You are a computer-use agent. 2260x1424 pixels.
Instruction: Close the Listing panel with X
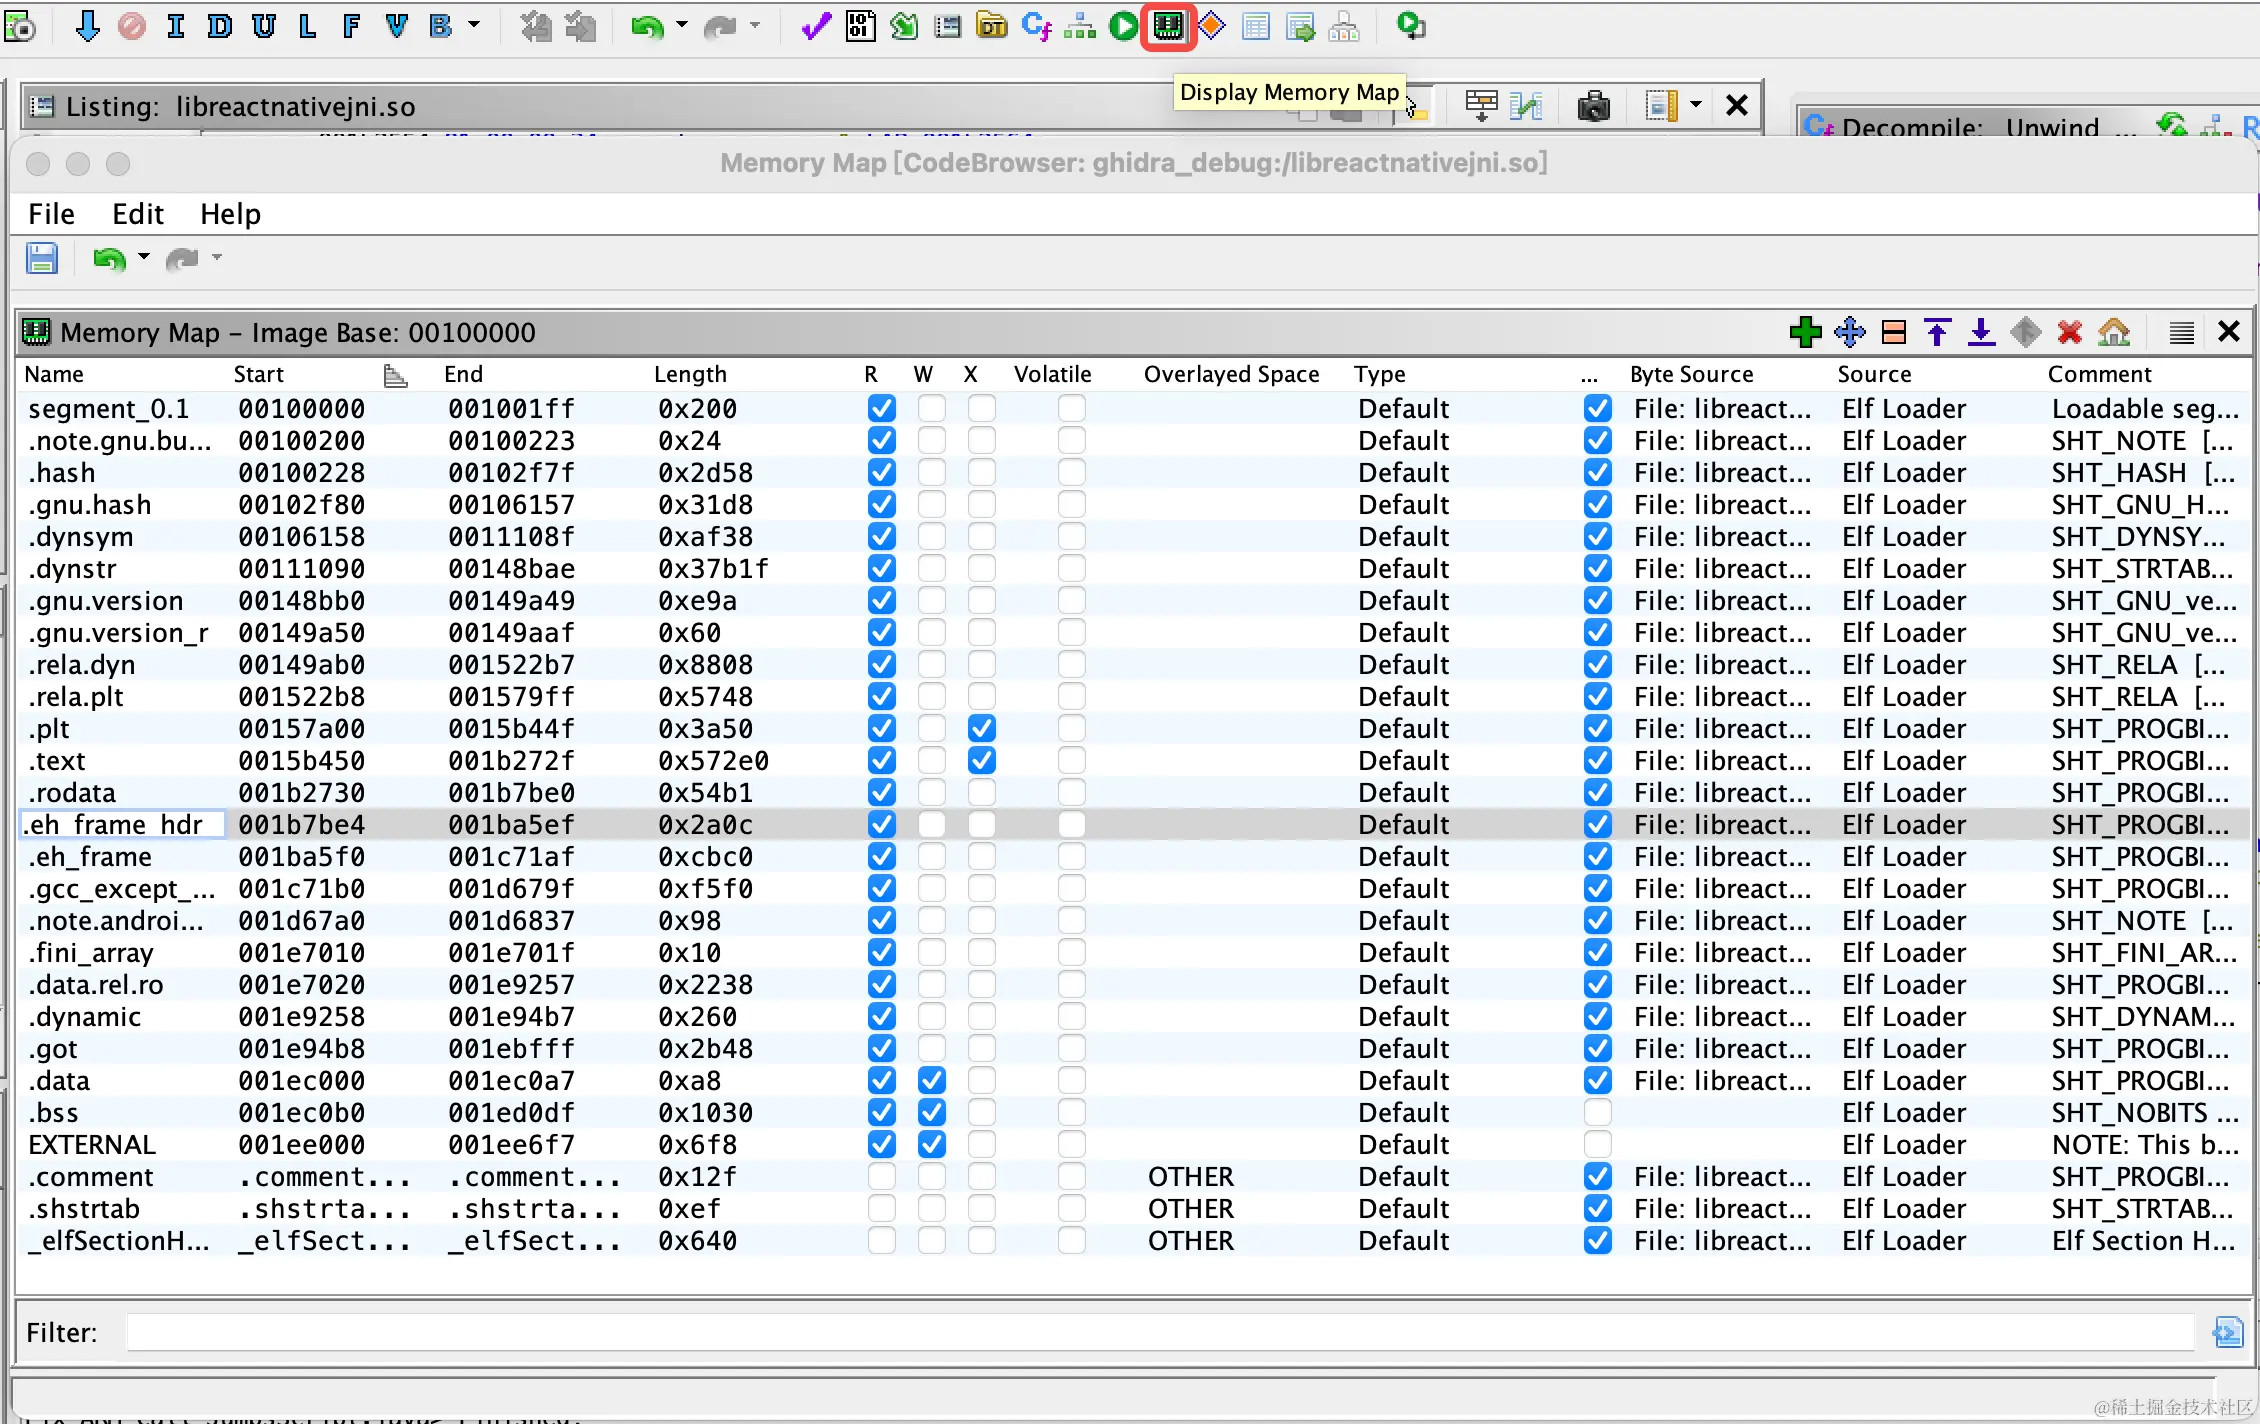[1737, 105]
